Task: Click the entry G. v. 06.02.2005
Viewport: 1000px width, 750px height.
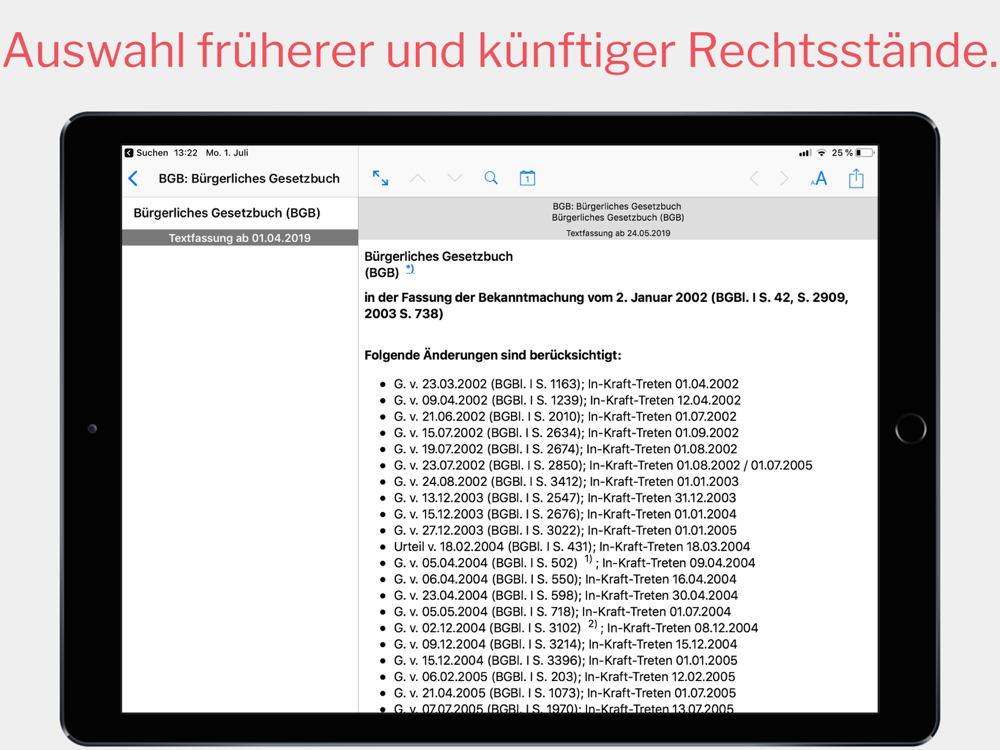Action: tap(564, 677)
